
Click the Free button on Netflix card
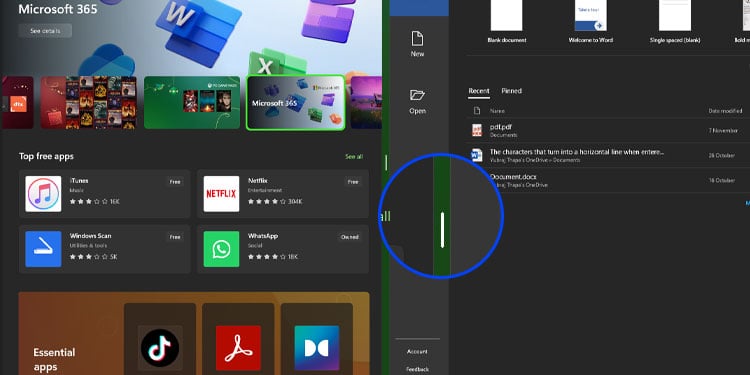(x=353, y=182)
